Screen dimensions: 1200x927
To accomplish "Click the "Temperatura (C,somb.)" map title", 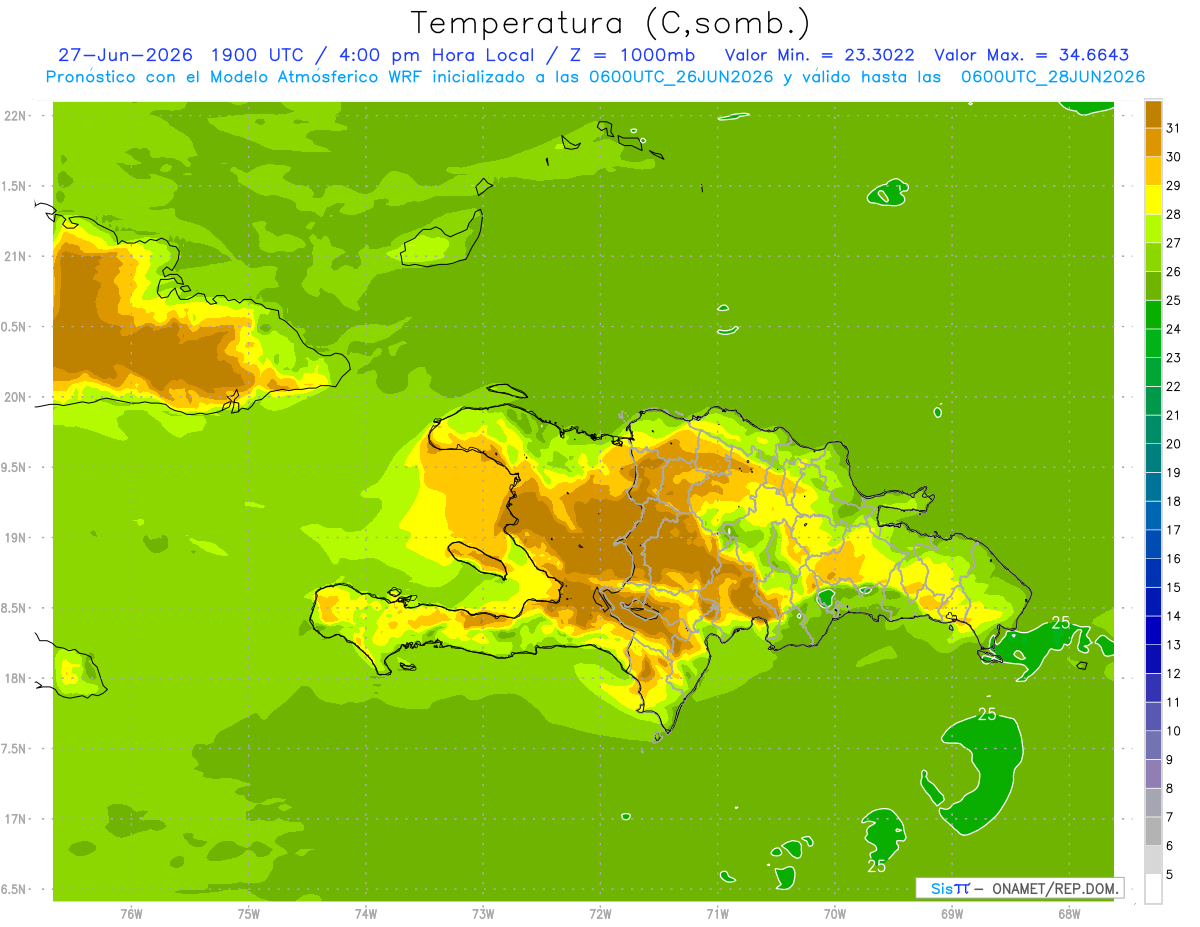I will click(610, 23).
